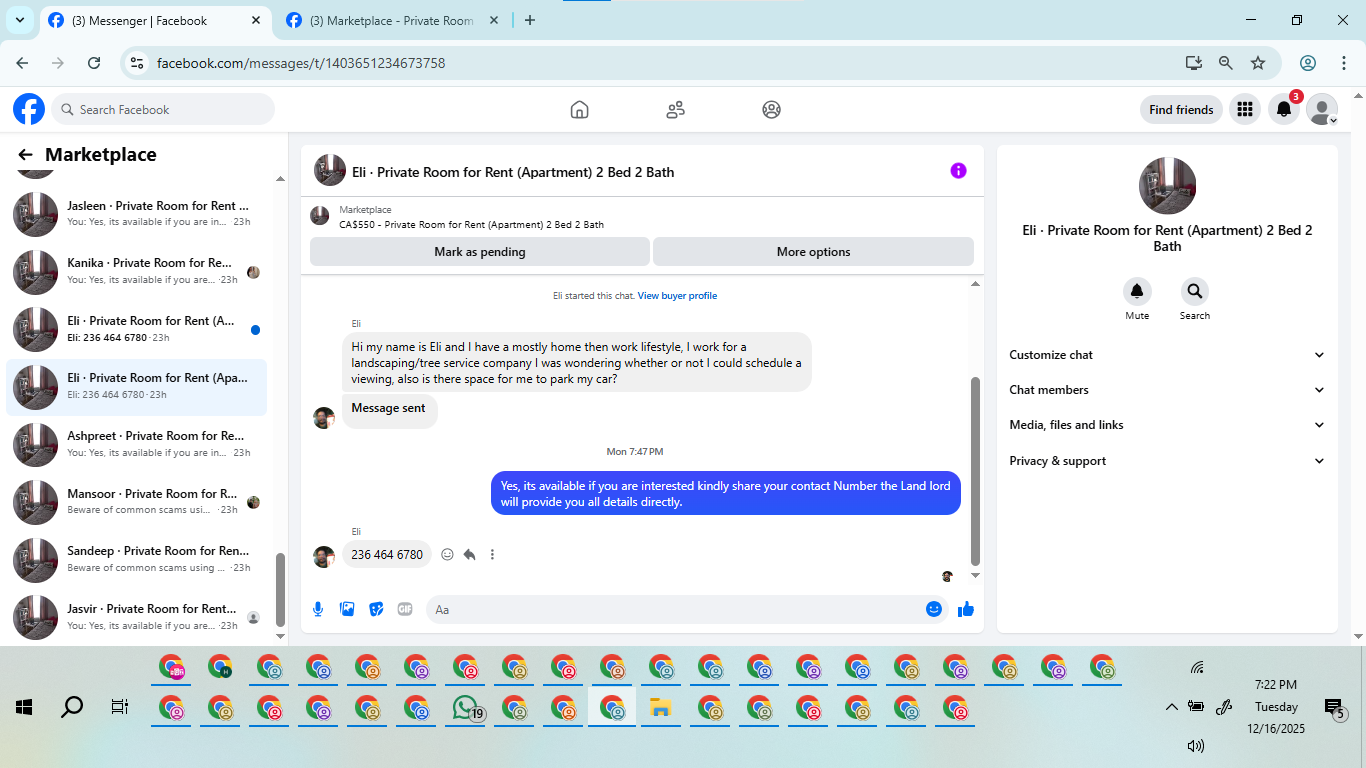Open the browser zoom magnifier icon
This screenshot has width=1366, height=768.
point(1225,63)
